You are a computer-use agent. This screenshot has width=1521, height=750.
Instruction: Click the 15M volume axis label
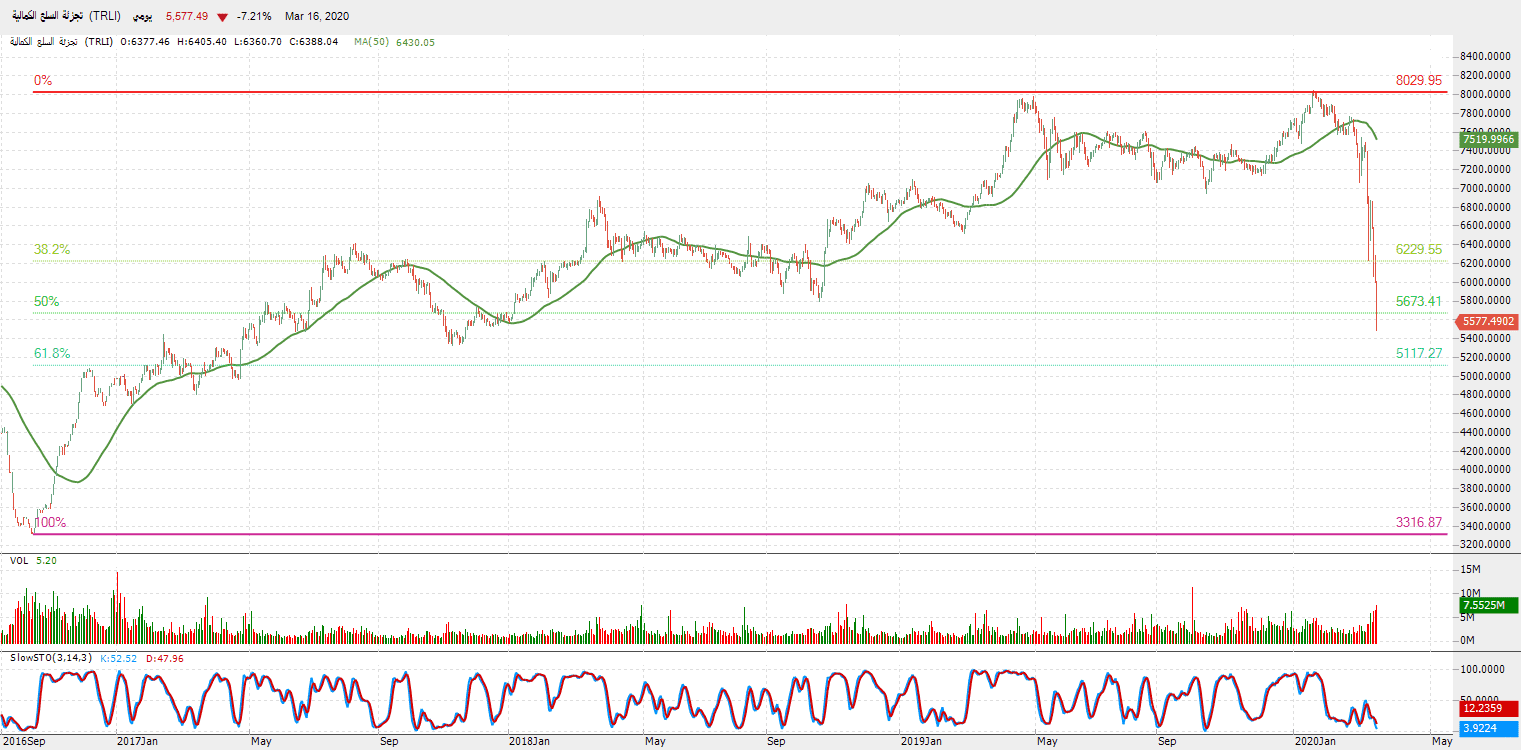click(1471, 570)
